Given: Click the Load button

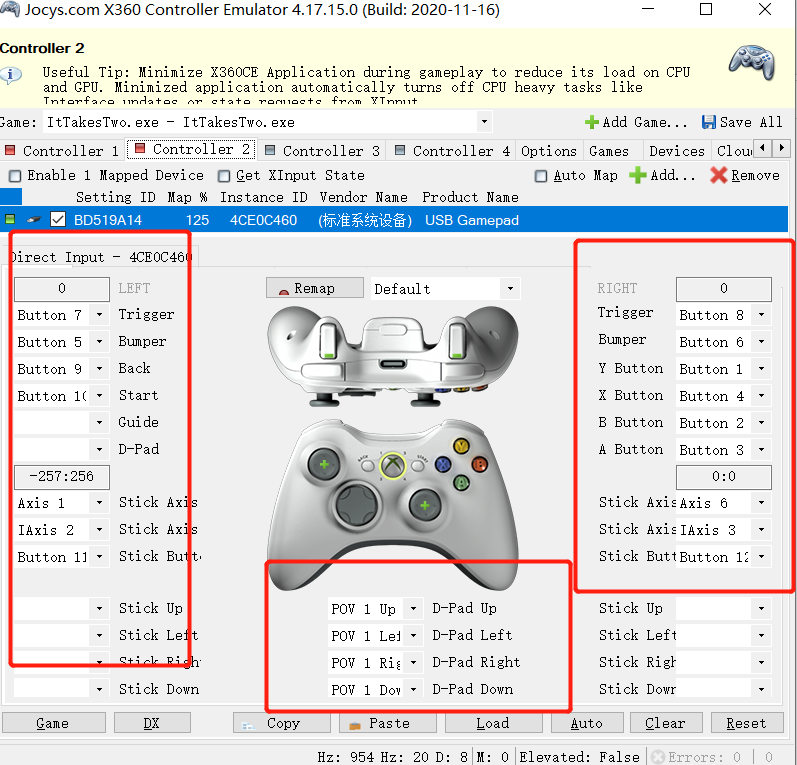Looking at the screenshot, I should point(494,723).
